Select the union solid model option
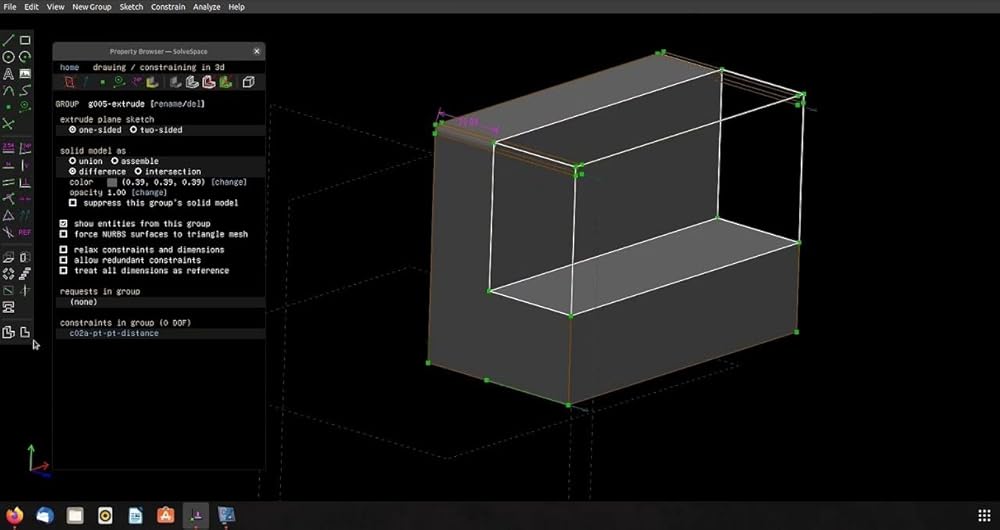 pos(85,161)
